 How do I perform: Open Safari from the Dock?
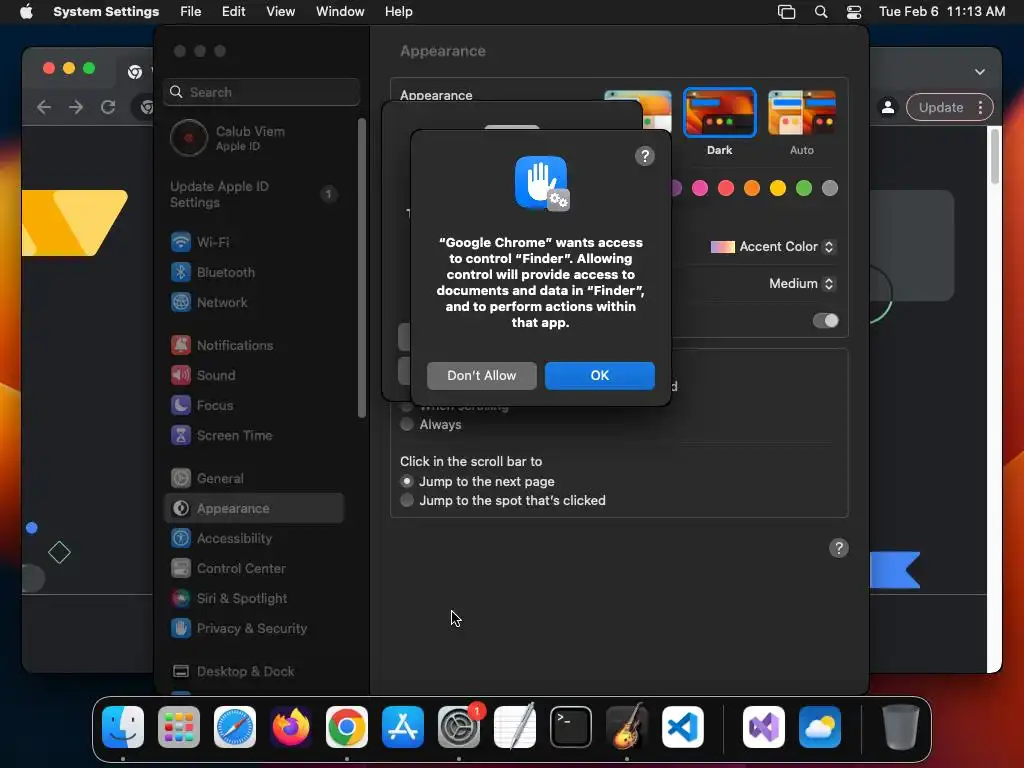pyautogui.click(x=235, y=727)
